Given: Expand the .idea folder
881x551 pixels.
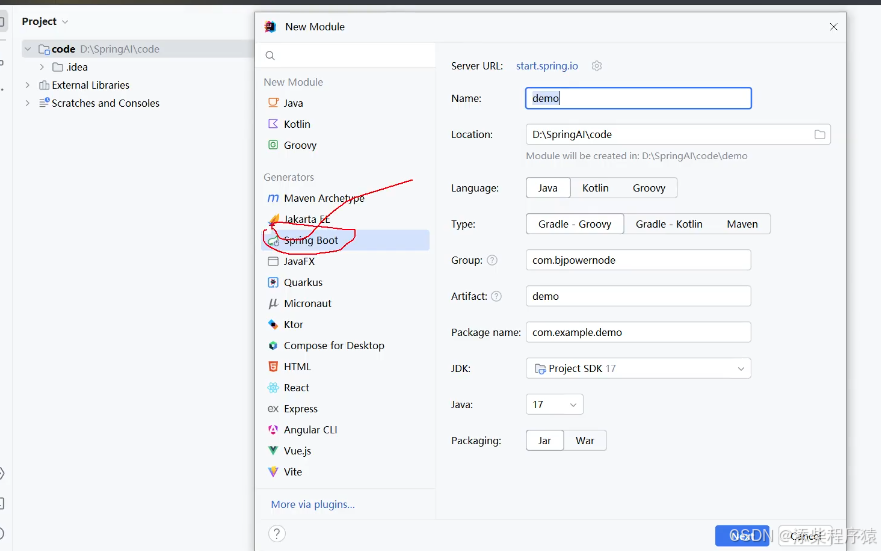Looking at the screenshot, I should pyautogui.click(x=42, y=67).
